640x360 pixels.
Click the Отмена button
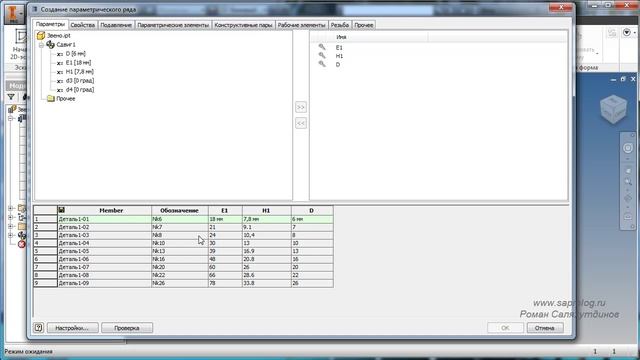point(545,328)
